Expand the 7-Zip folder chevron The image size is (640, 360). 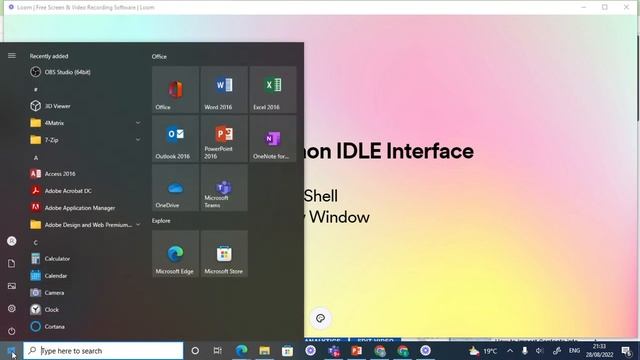pos(138,140)
